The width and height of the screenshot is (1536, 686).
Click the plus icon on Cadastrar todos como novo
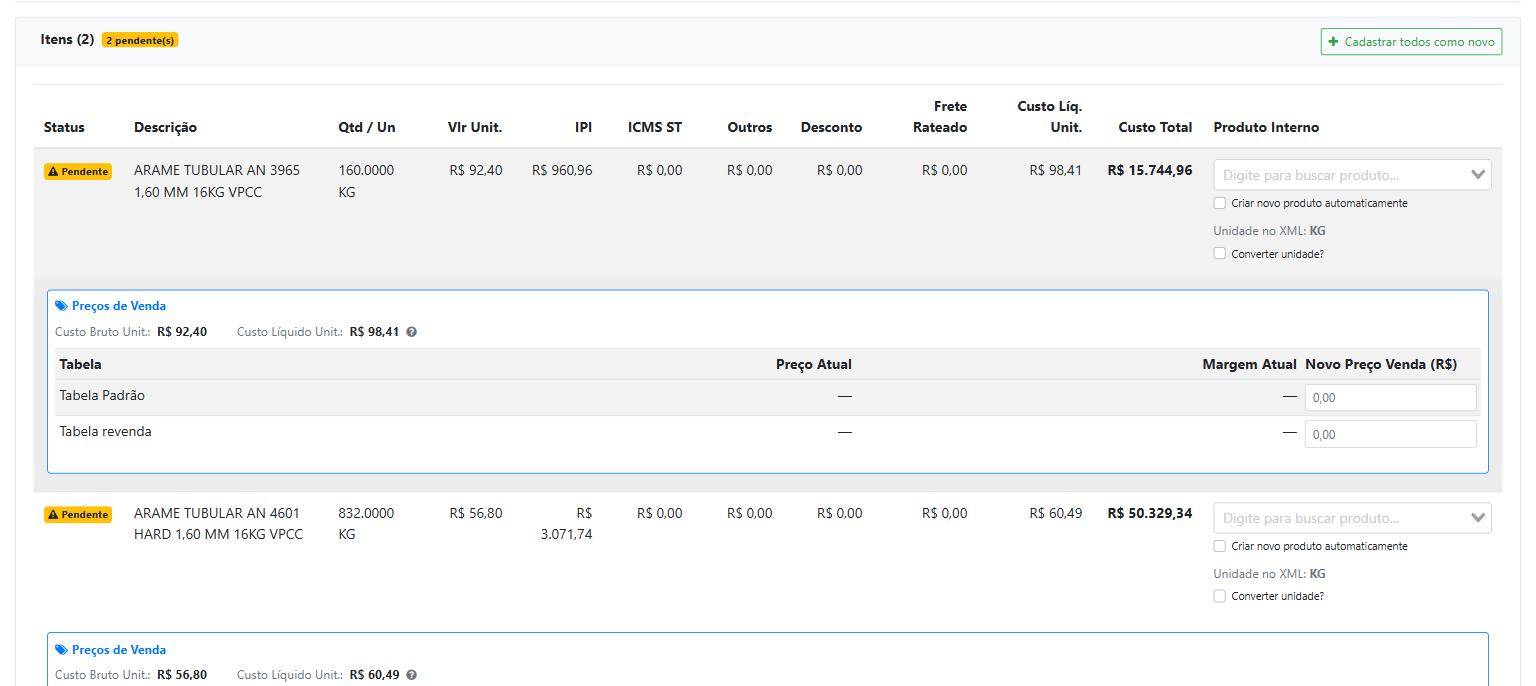click(x=1333, y=42)
